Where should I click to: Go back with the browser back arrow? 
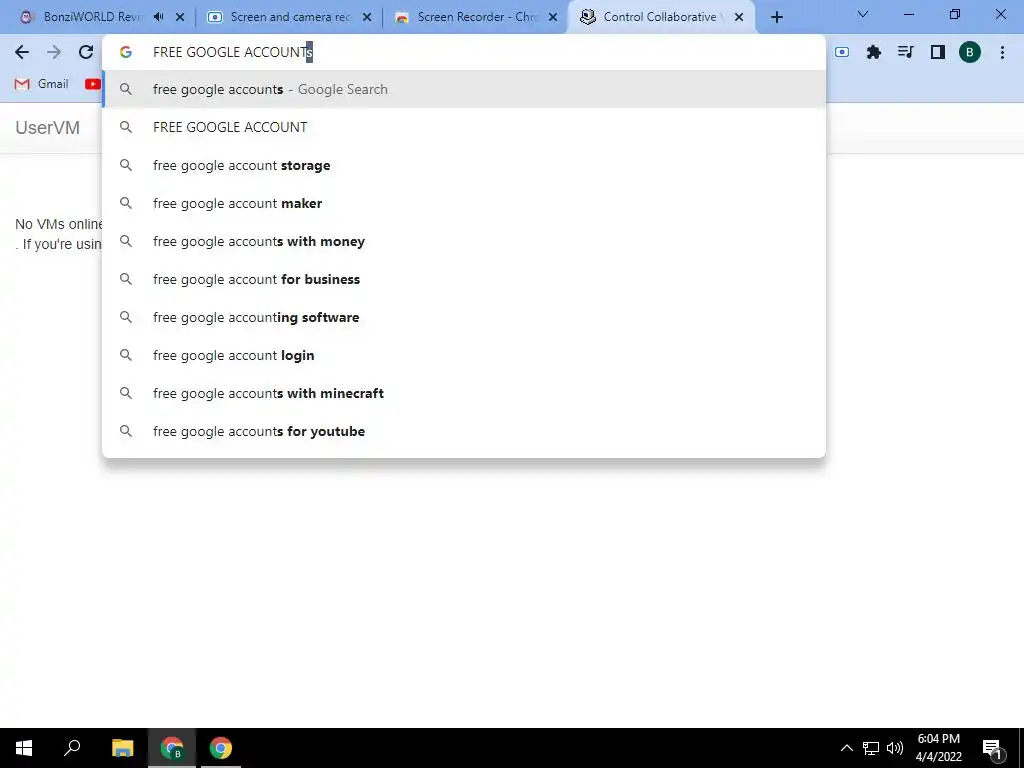pos(22,52)
